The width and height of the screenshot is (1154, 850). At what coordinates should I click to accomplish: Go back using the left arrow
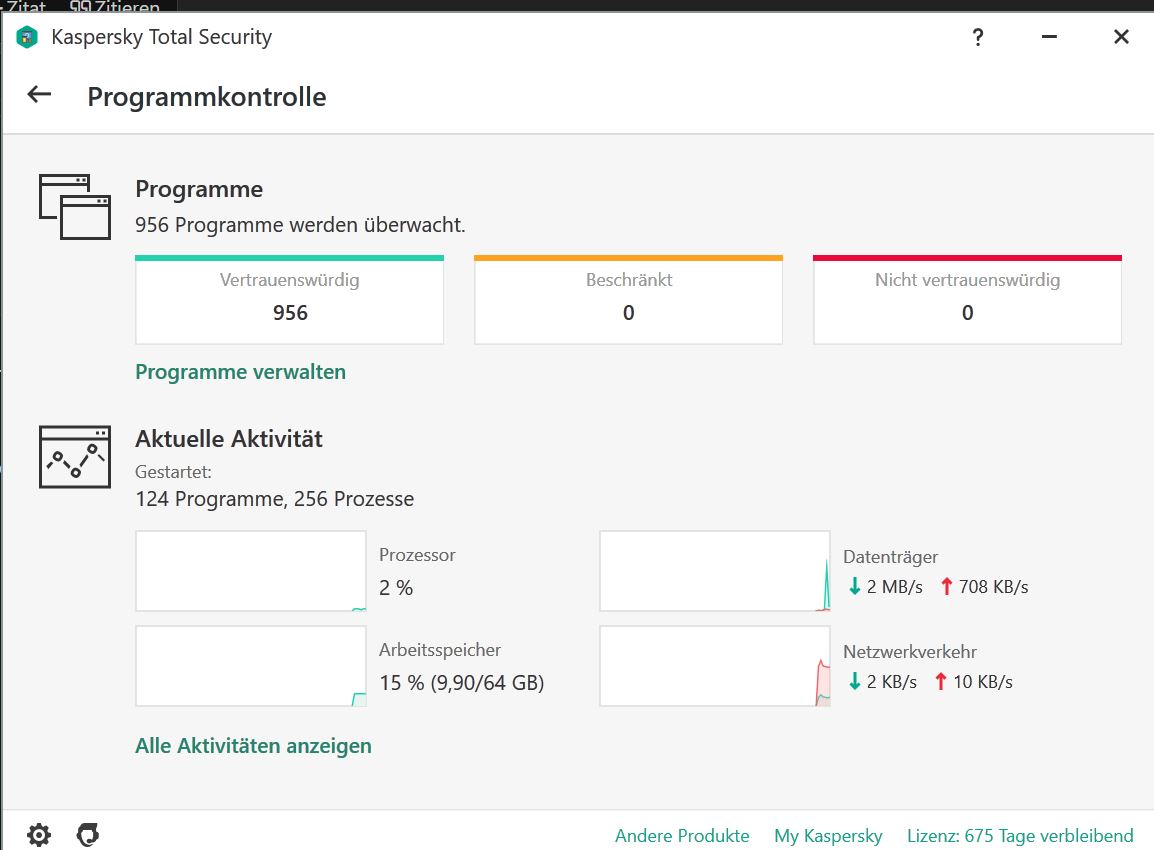[x=39, y=94]
